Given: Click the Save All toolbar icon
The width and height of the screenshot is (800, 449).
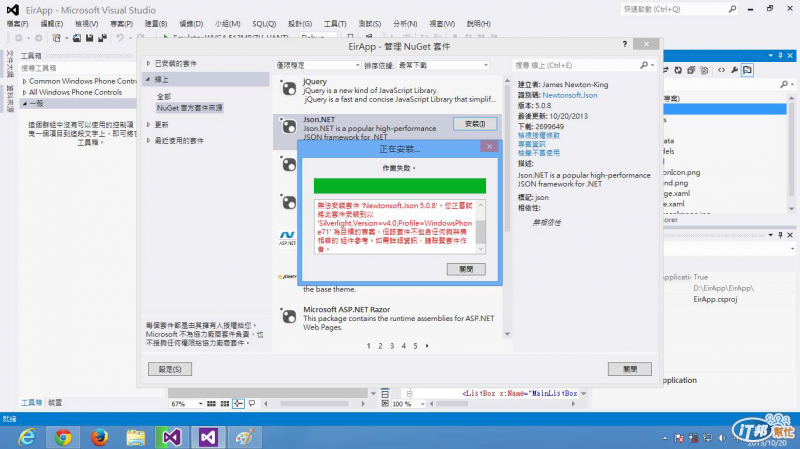Looking at the screenshot, I should pyautogui.click(x=103, y=38).
